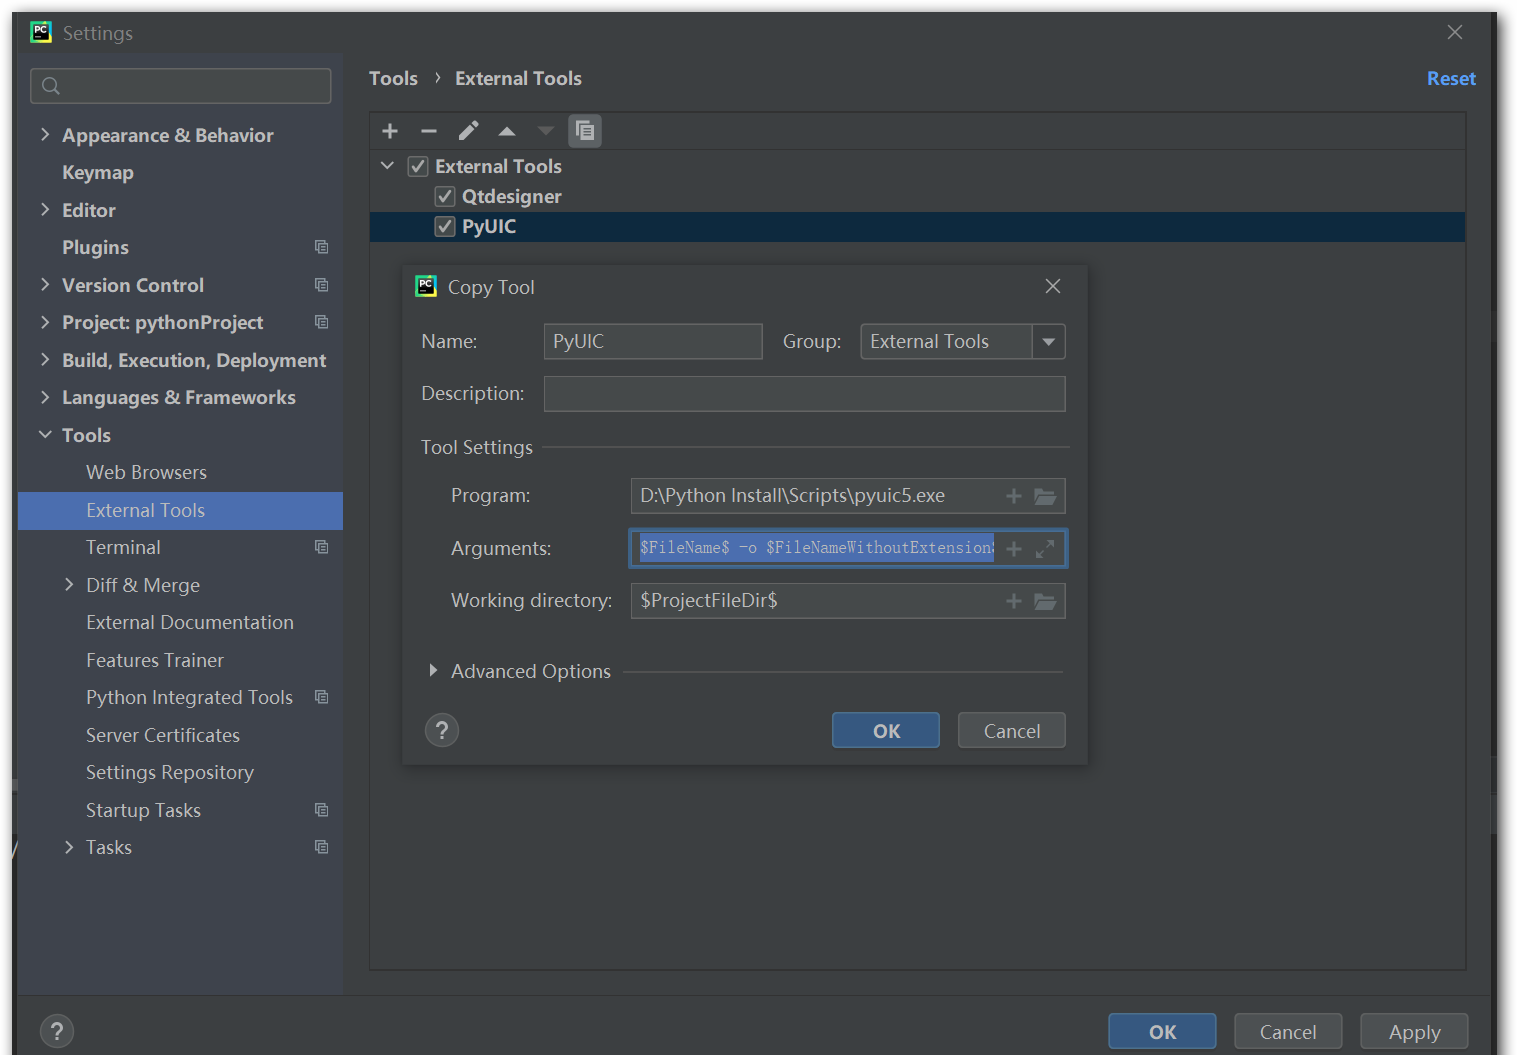Click OK in Settings window
This screenshot has width=1517, height=1055.
[1162, 1031]
